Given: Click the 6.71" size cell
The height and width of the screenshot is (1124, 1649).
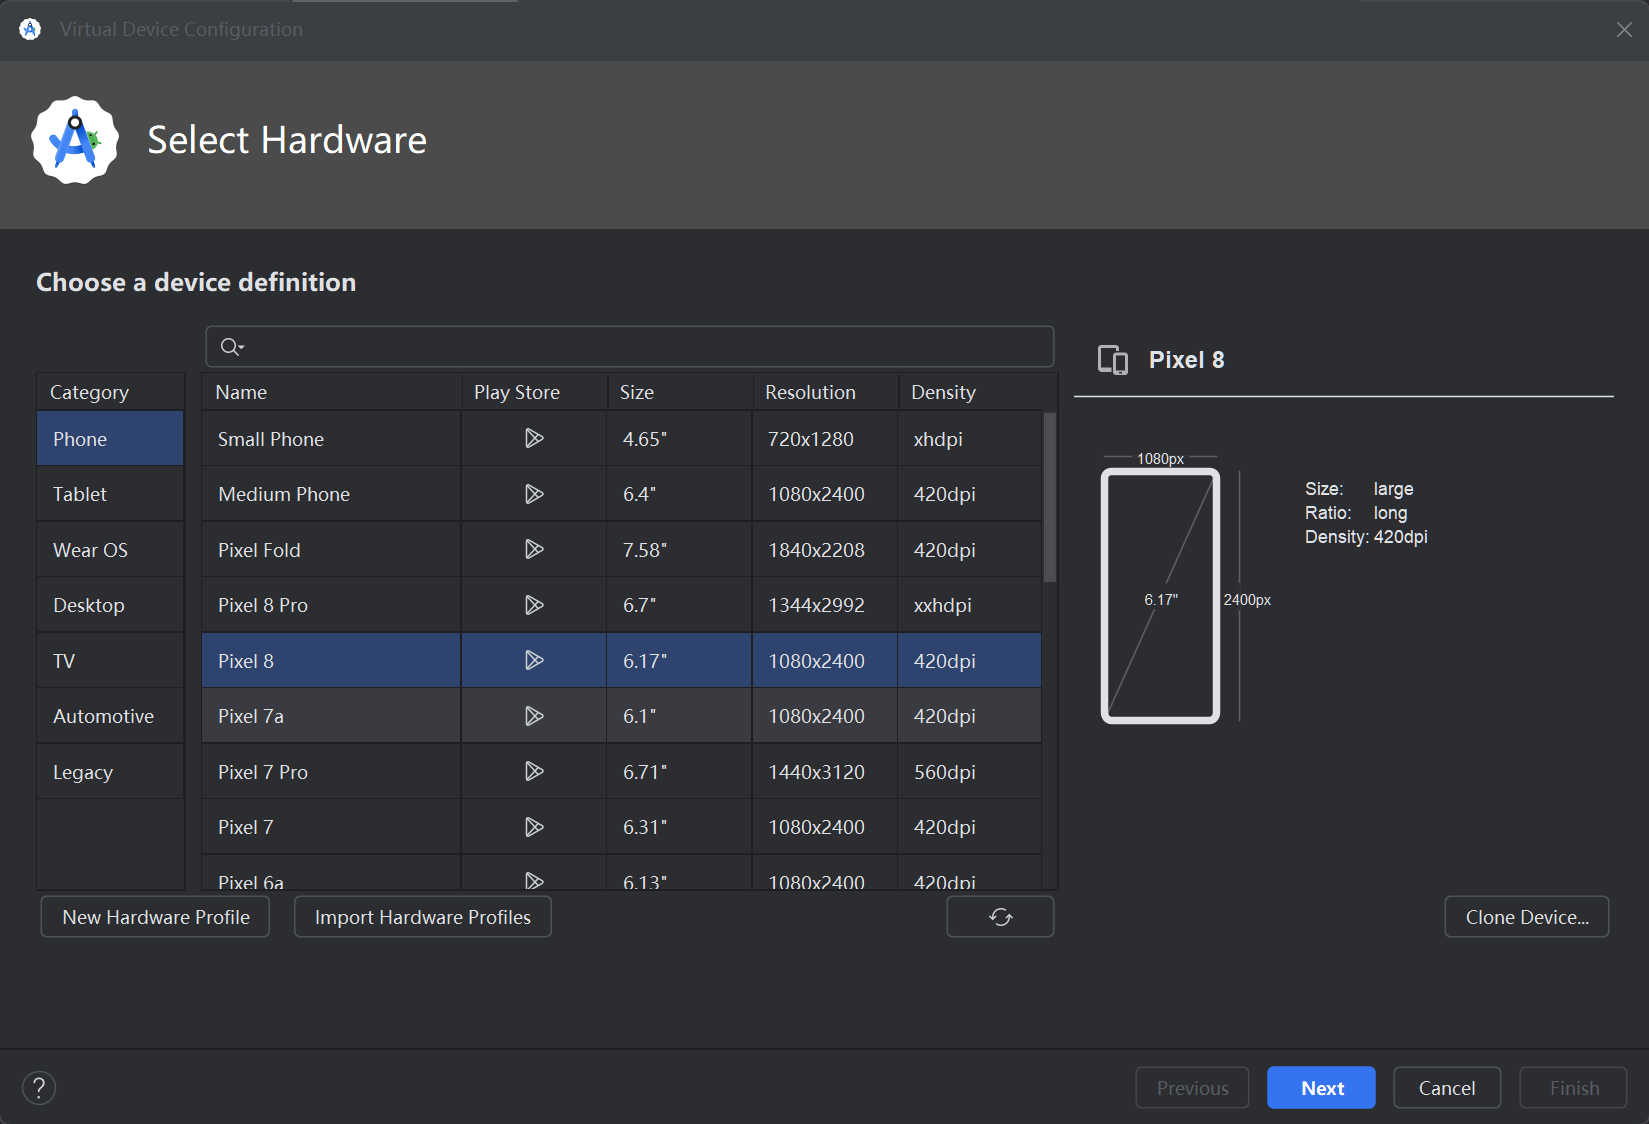Looking at the screenshot, I should coord(679,772).
